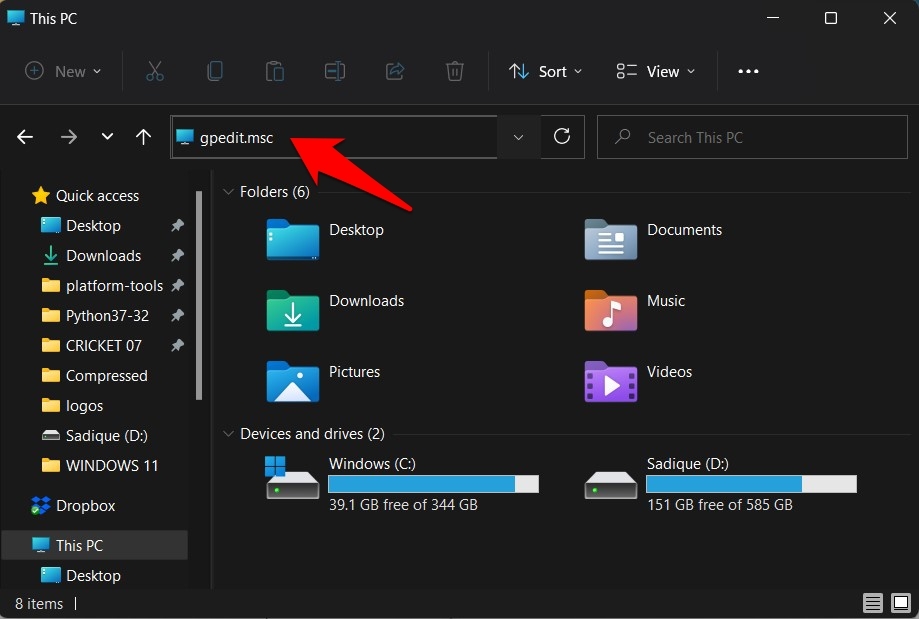919x619 pixels.
Task: Click the sidebar vertical scrollbar
Action: point(199,295)
